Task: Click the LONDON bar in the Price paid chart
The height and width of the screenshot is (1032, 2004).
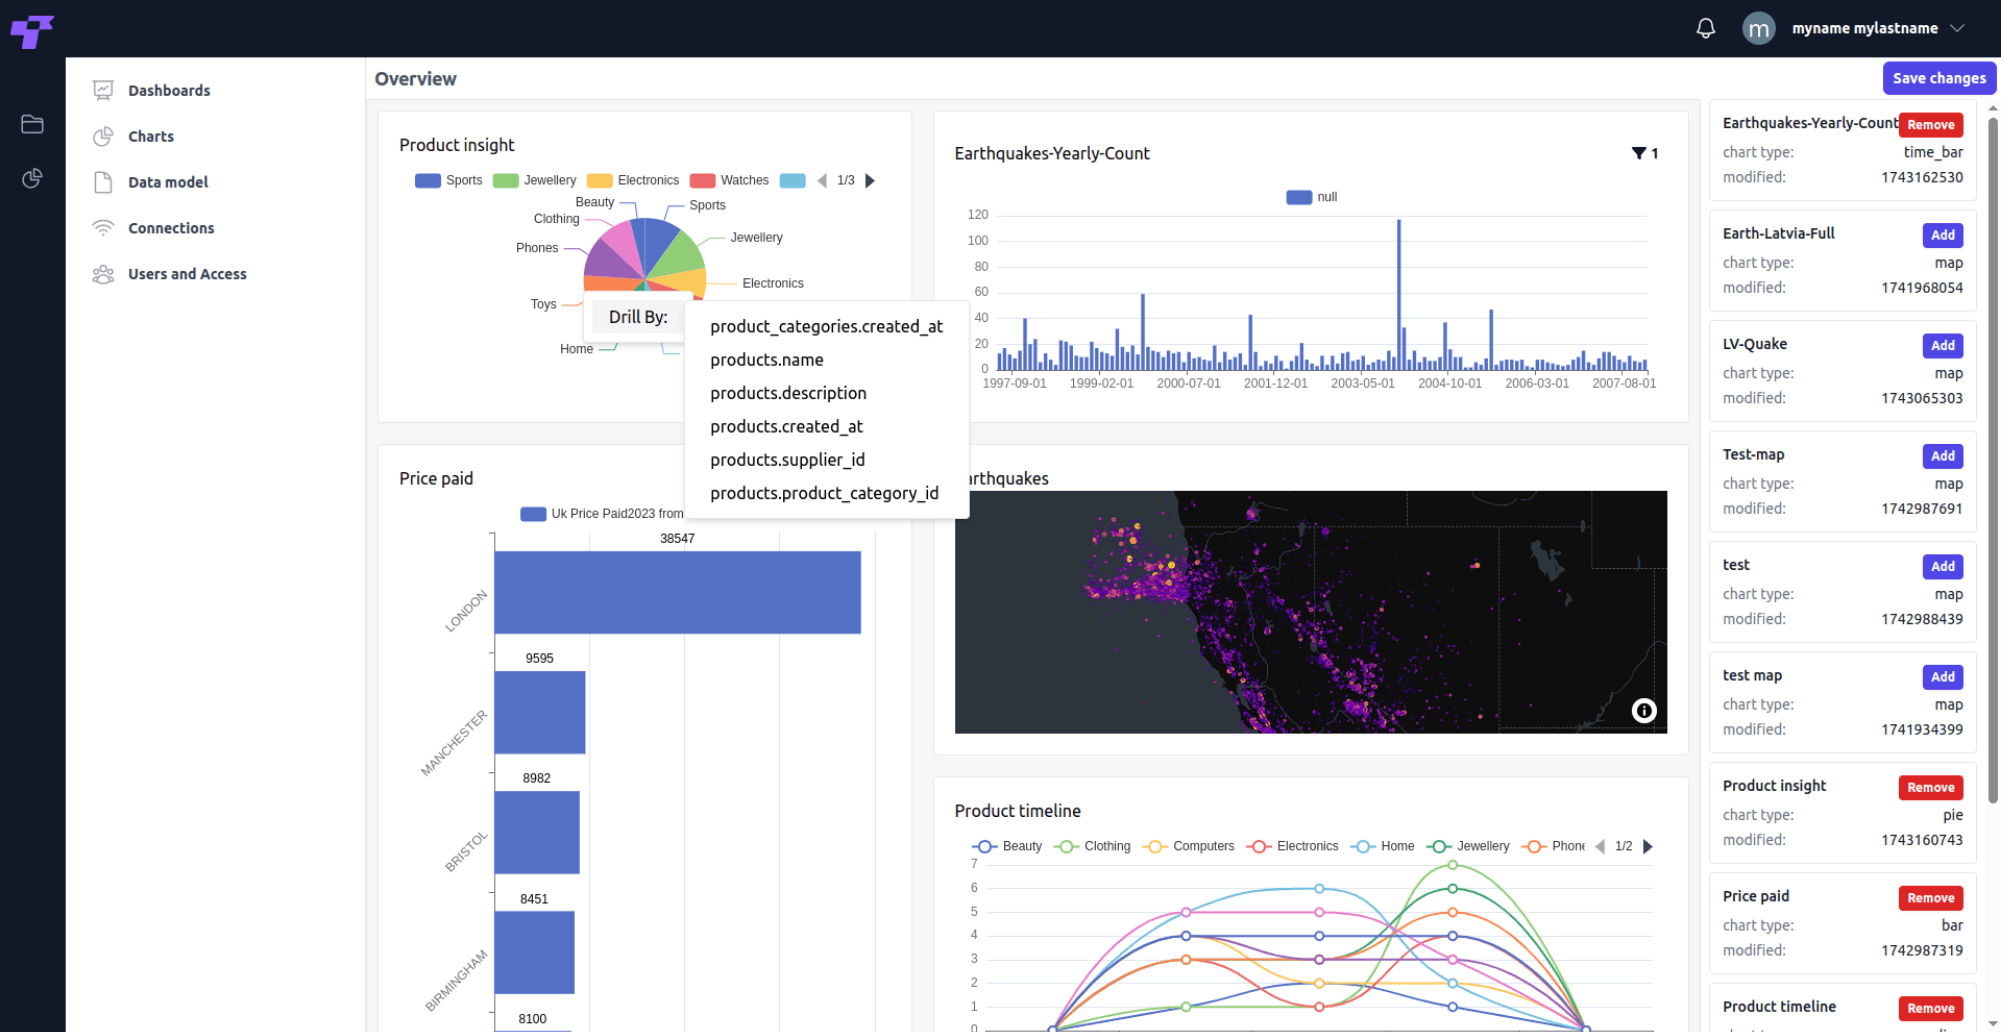Action: [x=676, y=592]
